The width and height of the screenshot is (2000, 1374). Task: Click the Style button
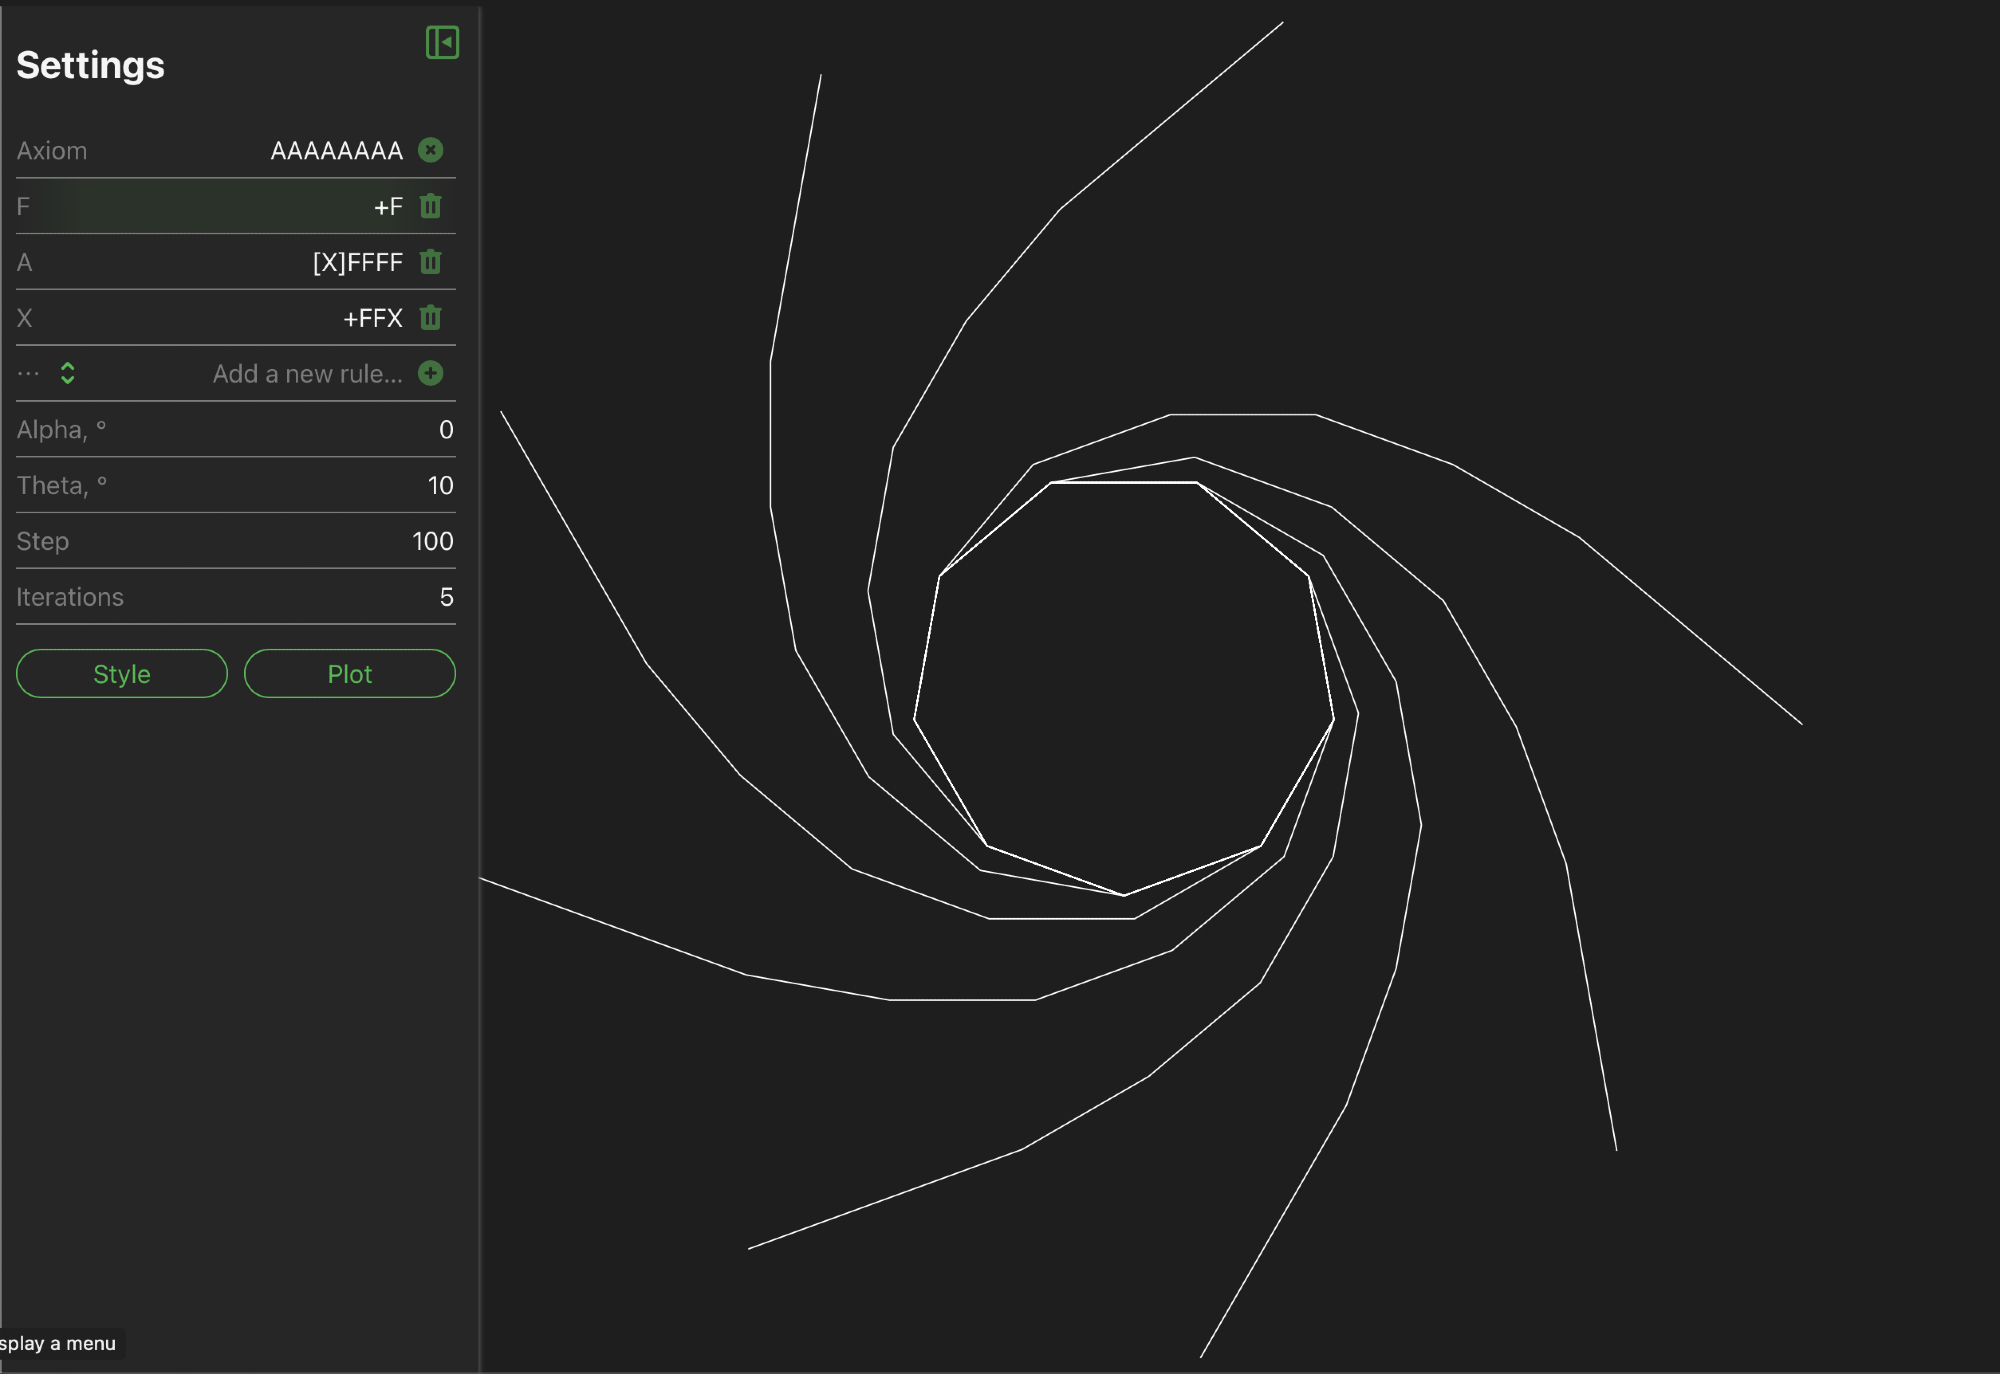click(x=122, y=674)
